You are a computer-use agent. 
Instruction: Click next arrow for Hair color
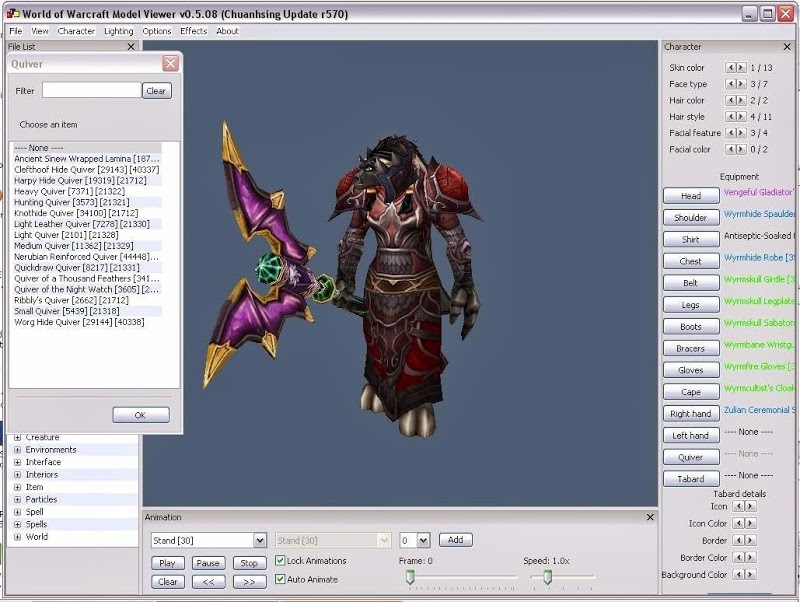pos(741,100)
